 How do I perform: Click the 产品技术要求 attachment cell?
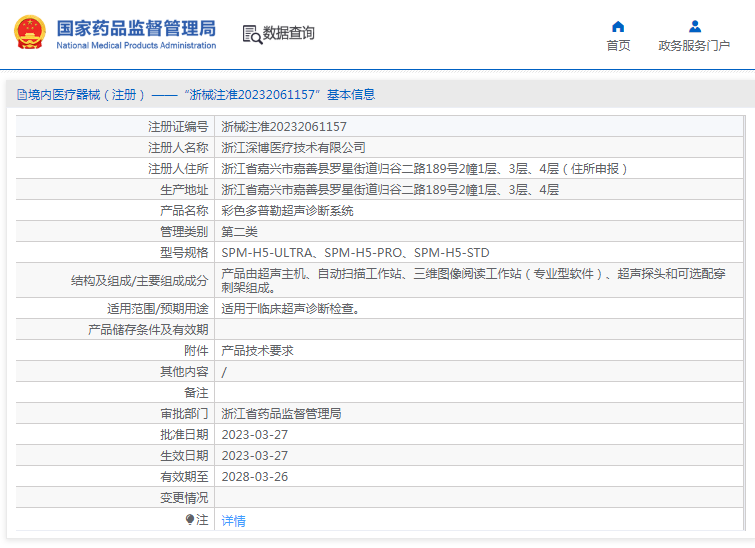tap(257, 351)
